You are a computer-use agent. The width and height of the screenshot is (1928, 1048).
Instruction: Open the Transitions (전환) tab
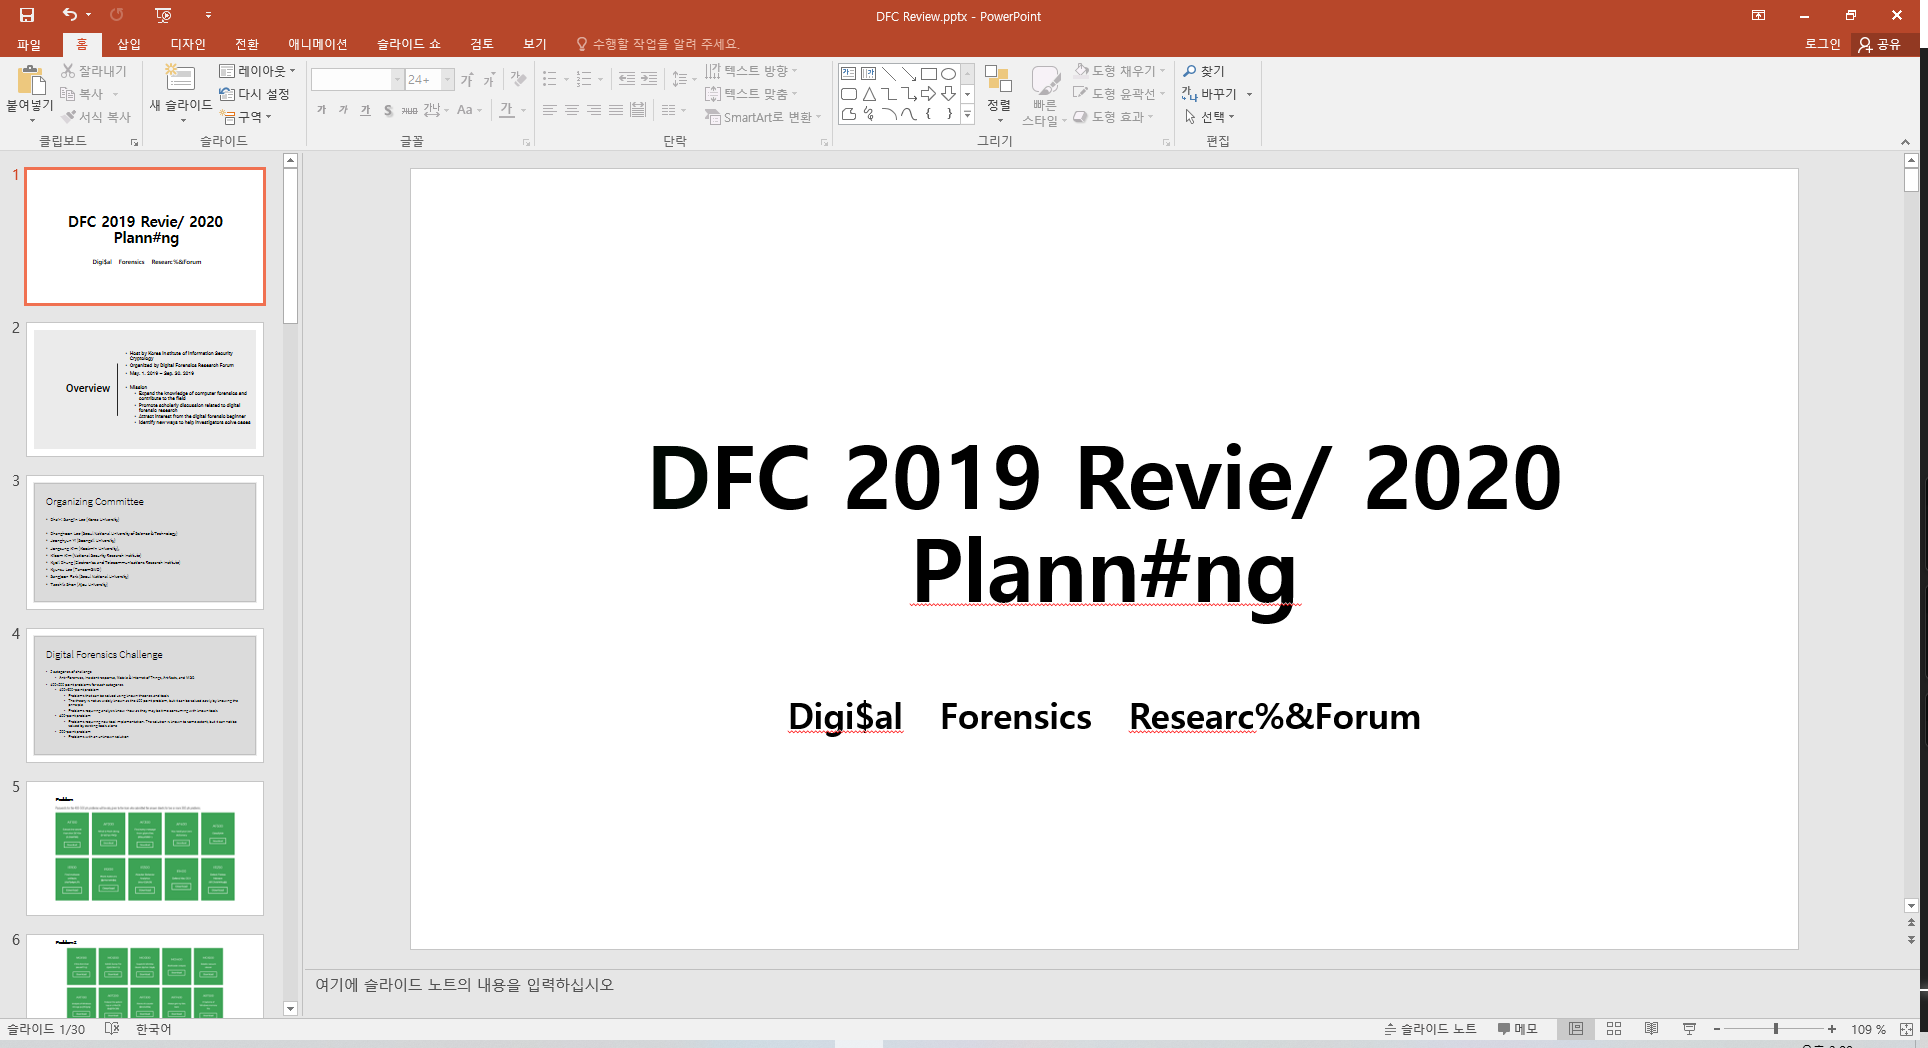247,44
